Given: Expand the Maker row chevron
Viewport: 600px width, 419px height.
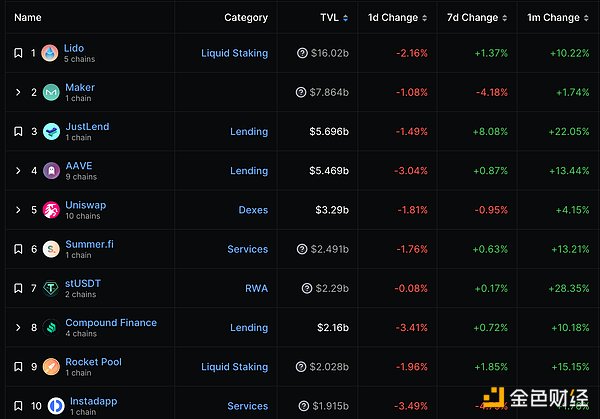Looking at the screenshot, I should [18, 93].
